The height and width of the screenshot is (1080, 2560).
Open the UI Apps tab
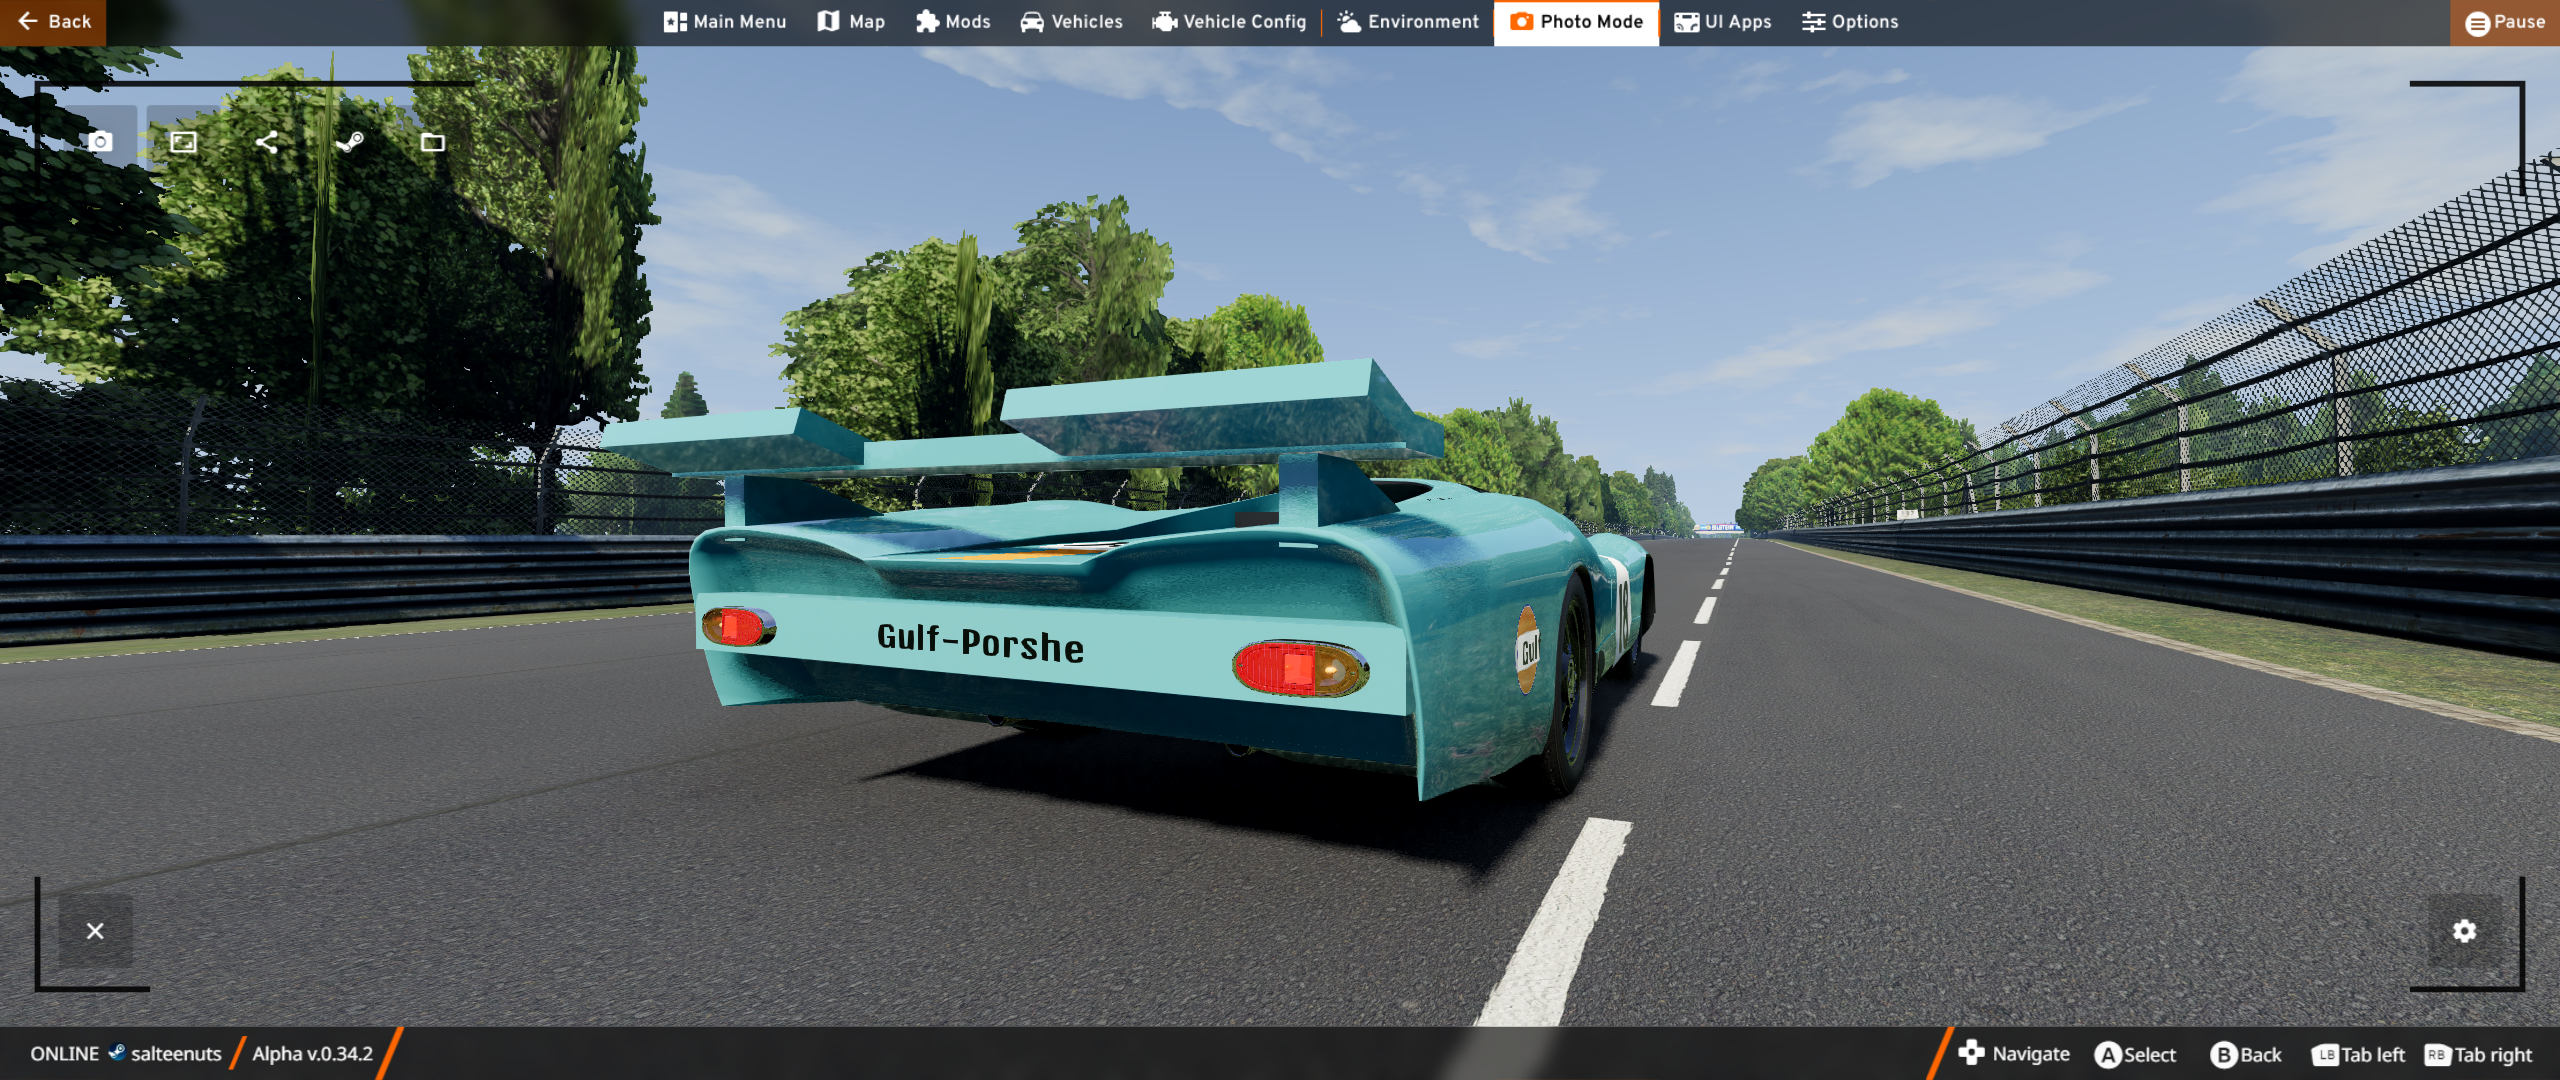click(x=1723, y=22)
